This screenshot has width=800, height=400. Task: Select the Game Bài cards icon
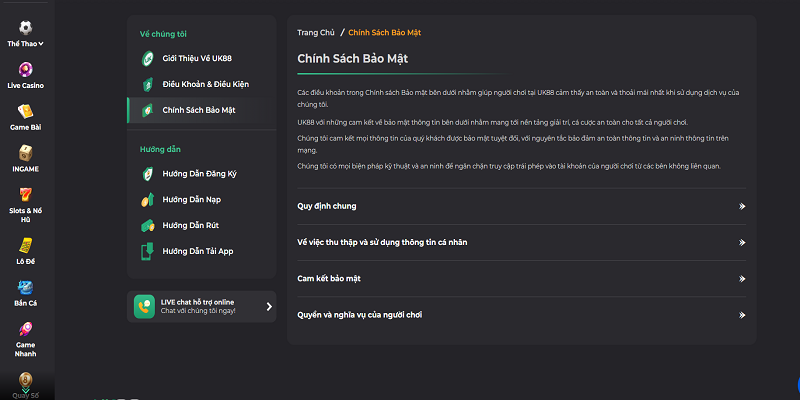26,111
